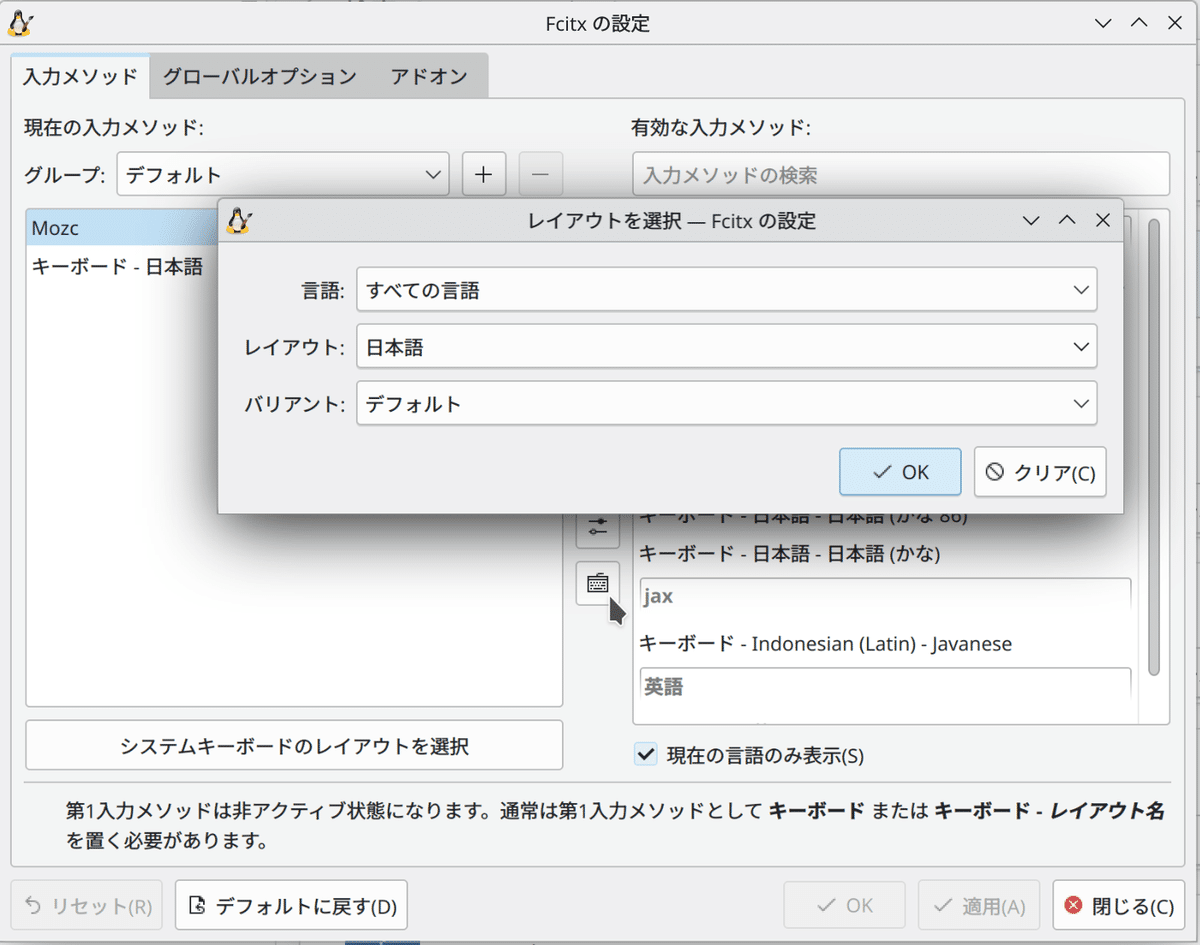
Task: Click the penguin icon in the main Fcitx window title bar
Action: tap(20, 23)
